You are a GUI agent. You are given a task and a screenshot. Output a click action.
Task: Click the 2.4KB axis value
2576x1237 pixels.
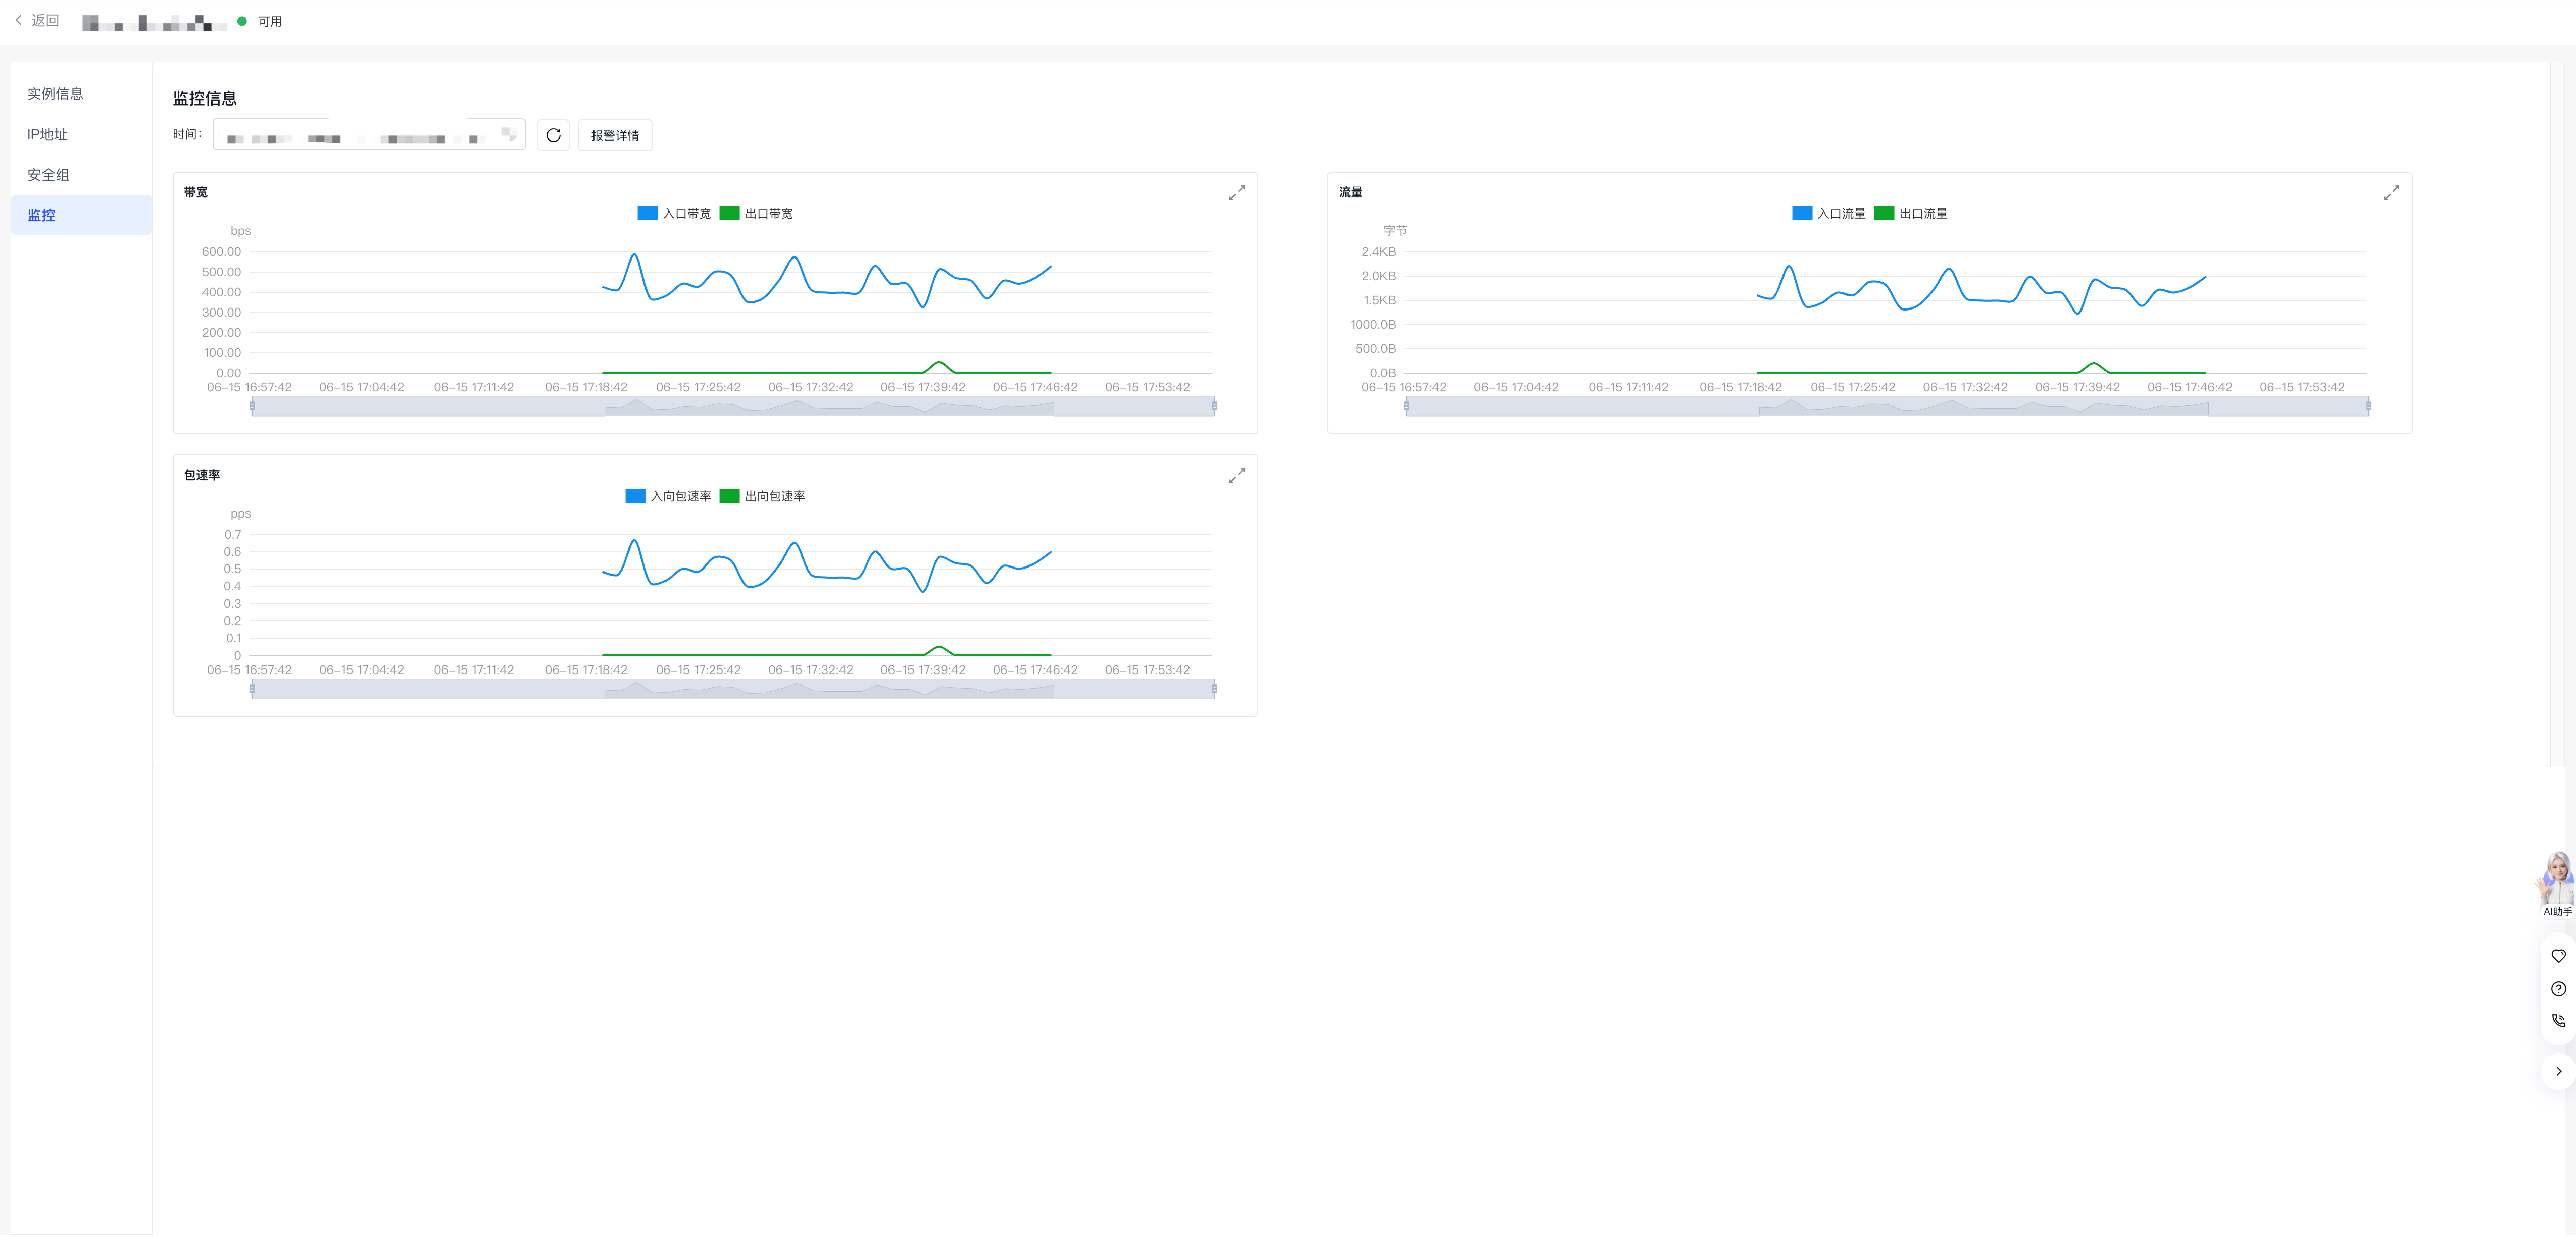click(1379, 252)
